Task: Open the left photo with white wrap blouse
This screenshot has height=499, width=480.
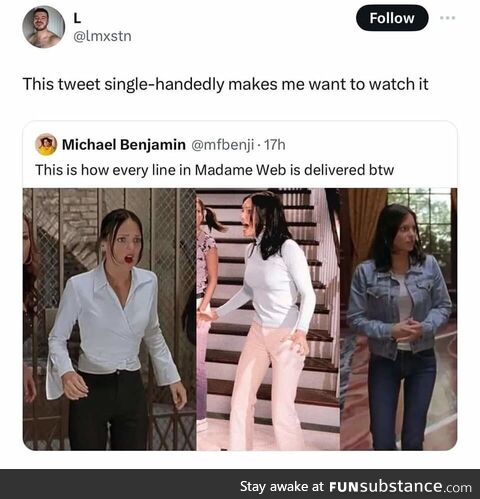Action: coord(110,319)
